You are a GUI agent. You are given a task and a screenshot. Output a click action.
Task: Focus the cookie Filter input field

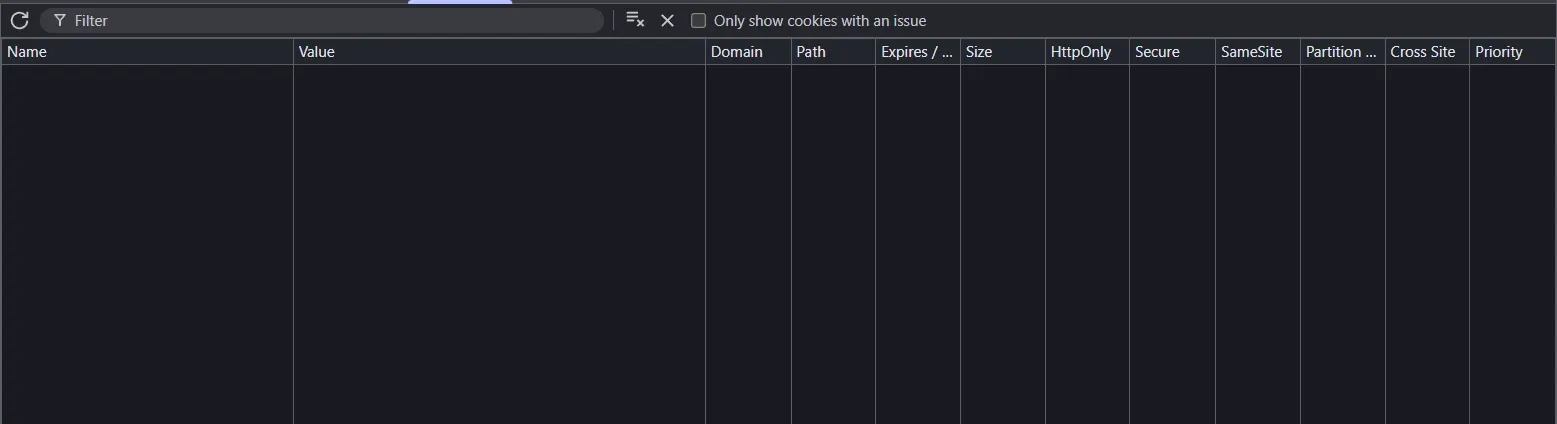point(322,20)
